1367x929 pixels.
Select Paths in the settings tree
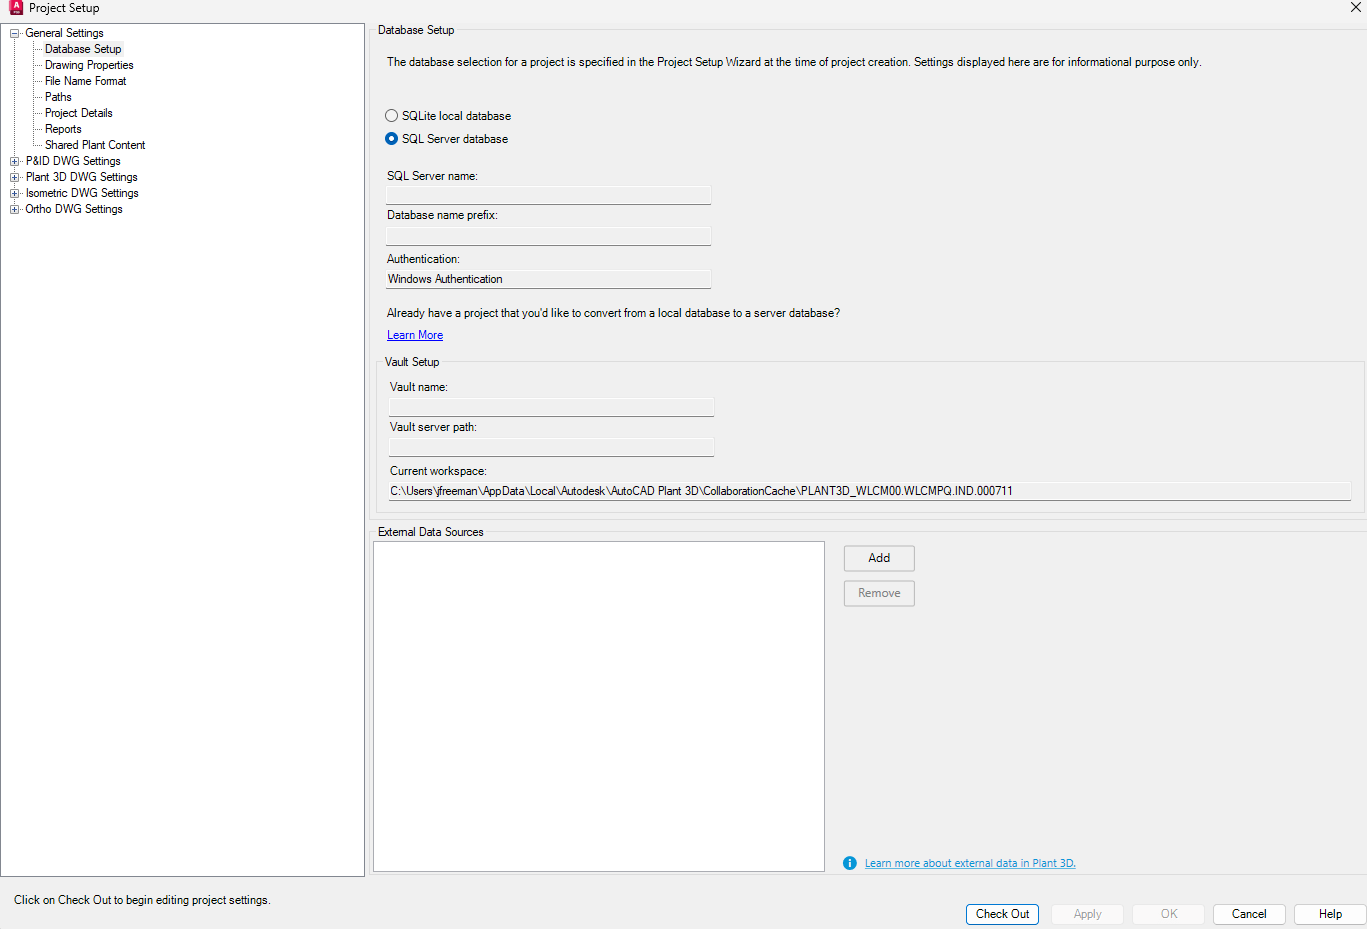click(x=57, y=96)
